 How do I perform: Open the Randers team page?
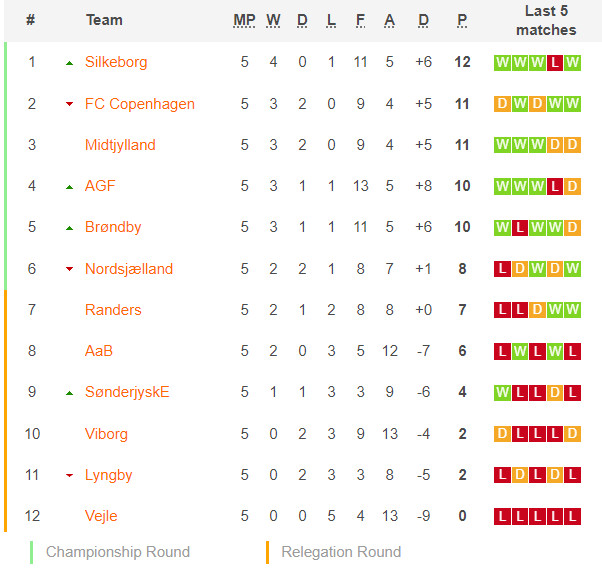(x=113, y=310)
